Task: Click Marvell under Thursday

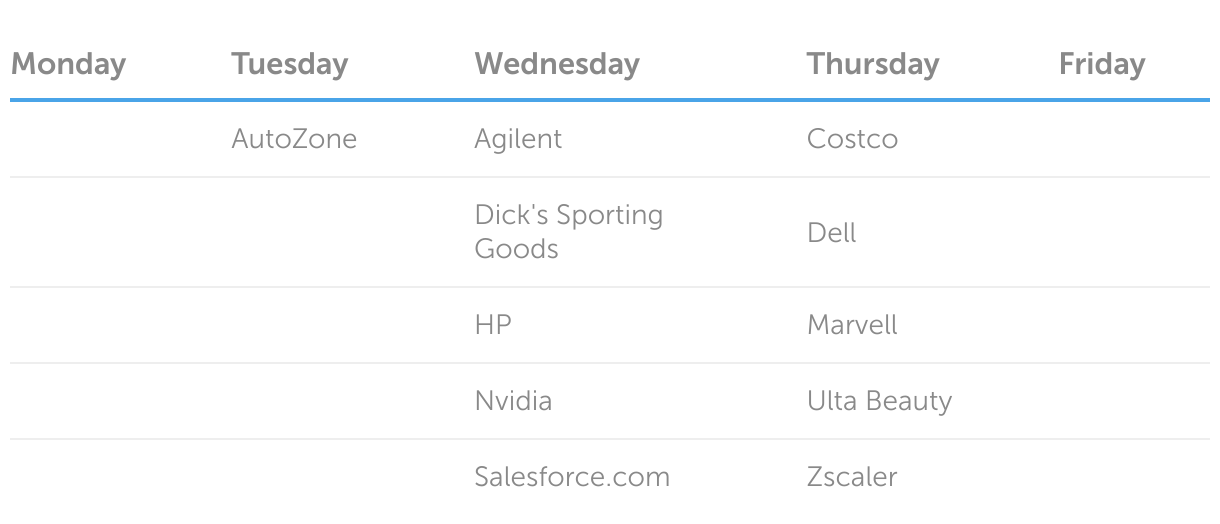Action: click(852, 325)
